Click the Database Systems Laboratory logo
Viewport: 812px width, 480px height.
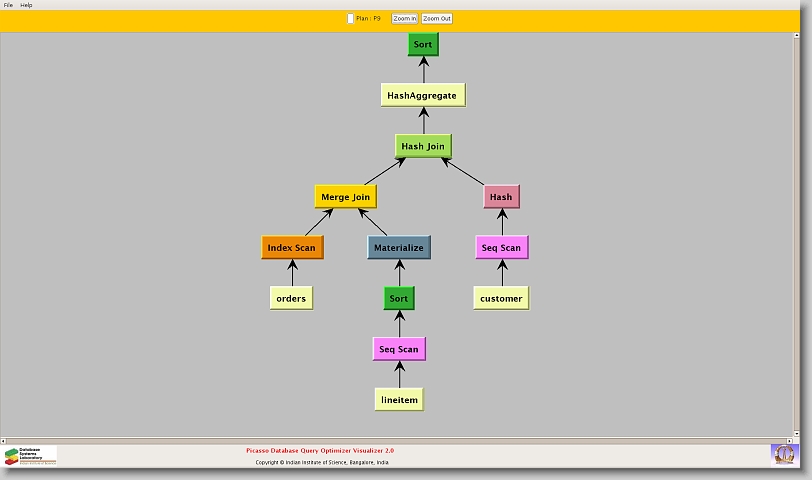[30, 456]
